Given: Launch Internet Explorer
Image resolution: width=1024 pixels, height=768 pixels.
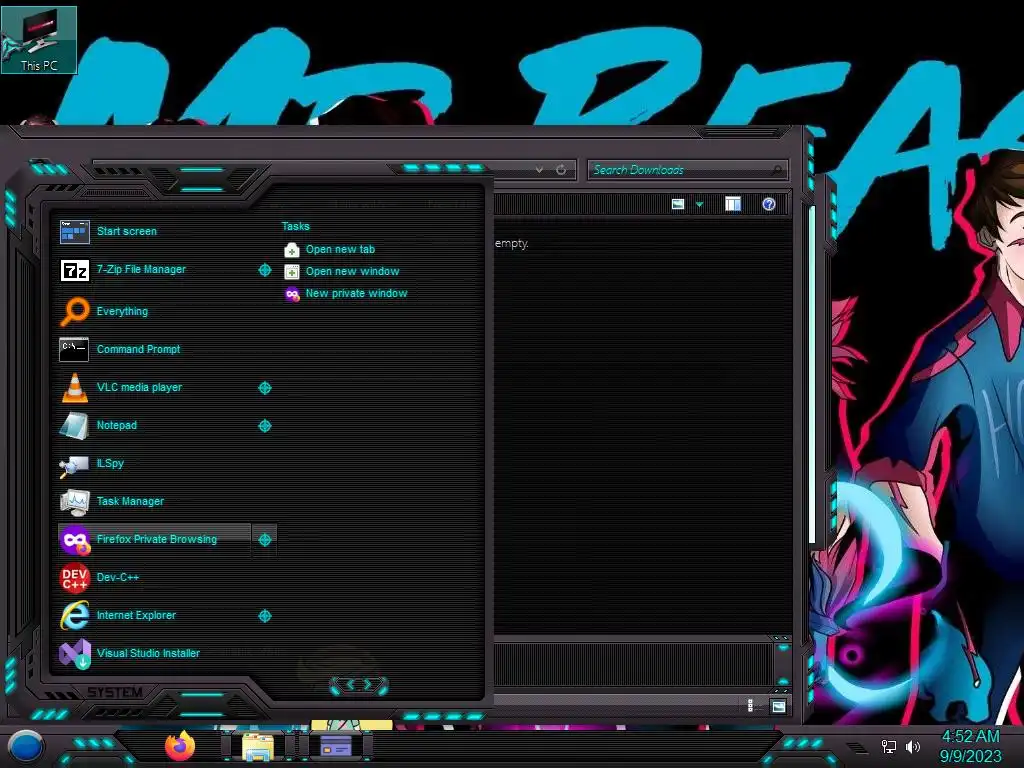Looking at the screenshot, I should tap(154, 615).
